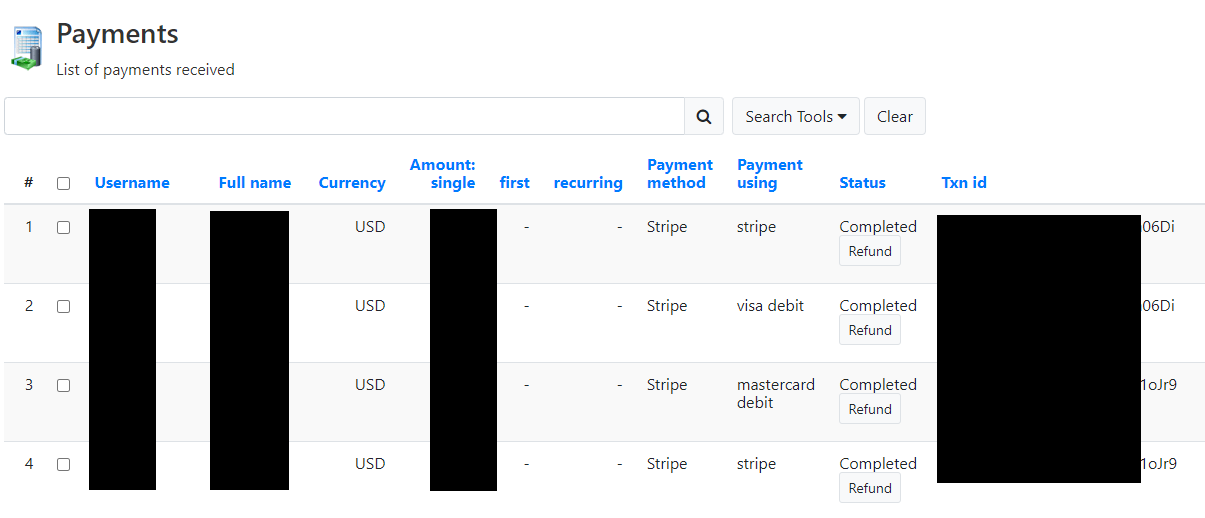Toggle the select-all checkbox in header

[63, 183]
